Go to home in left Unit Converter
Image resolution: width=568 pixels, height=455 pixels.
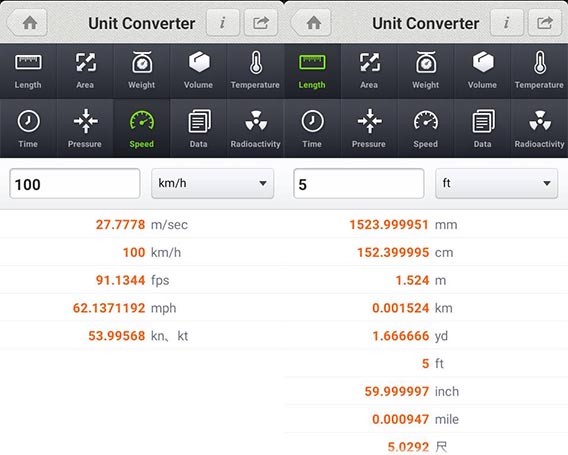[28, 23]
